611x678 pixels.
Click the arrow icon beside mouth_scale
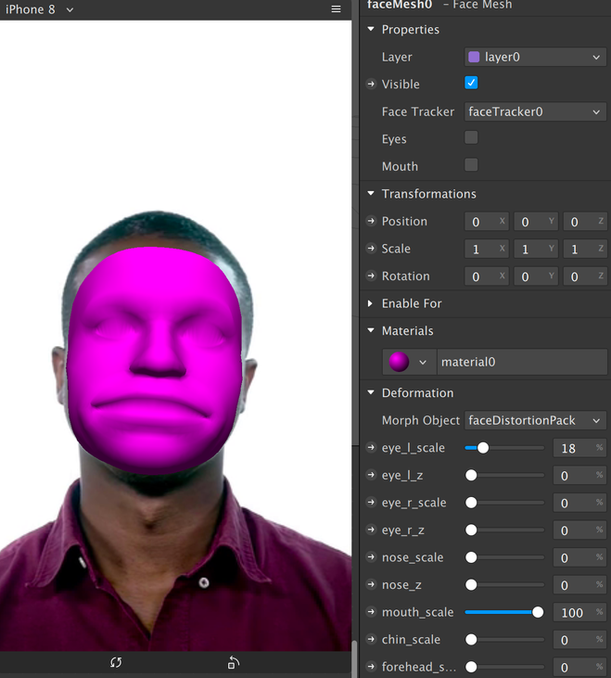pyautogui.click(x=371, y=612)
